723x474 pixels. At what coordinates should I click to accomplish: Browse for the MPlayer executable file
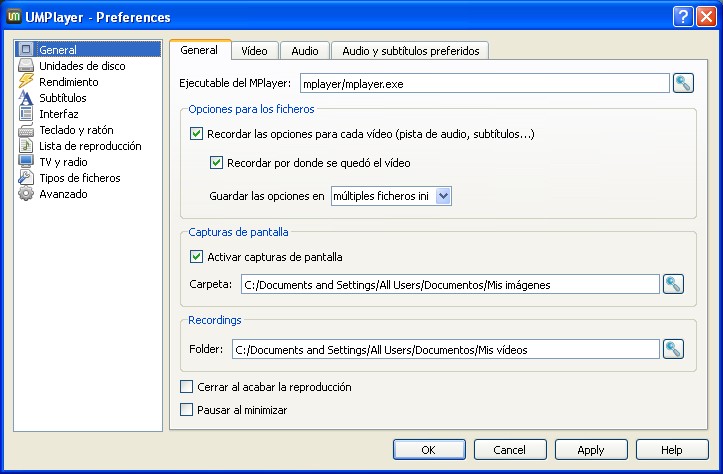(x=683, y=83)
